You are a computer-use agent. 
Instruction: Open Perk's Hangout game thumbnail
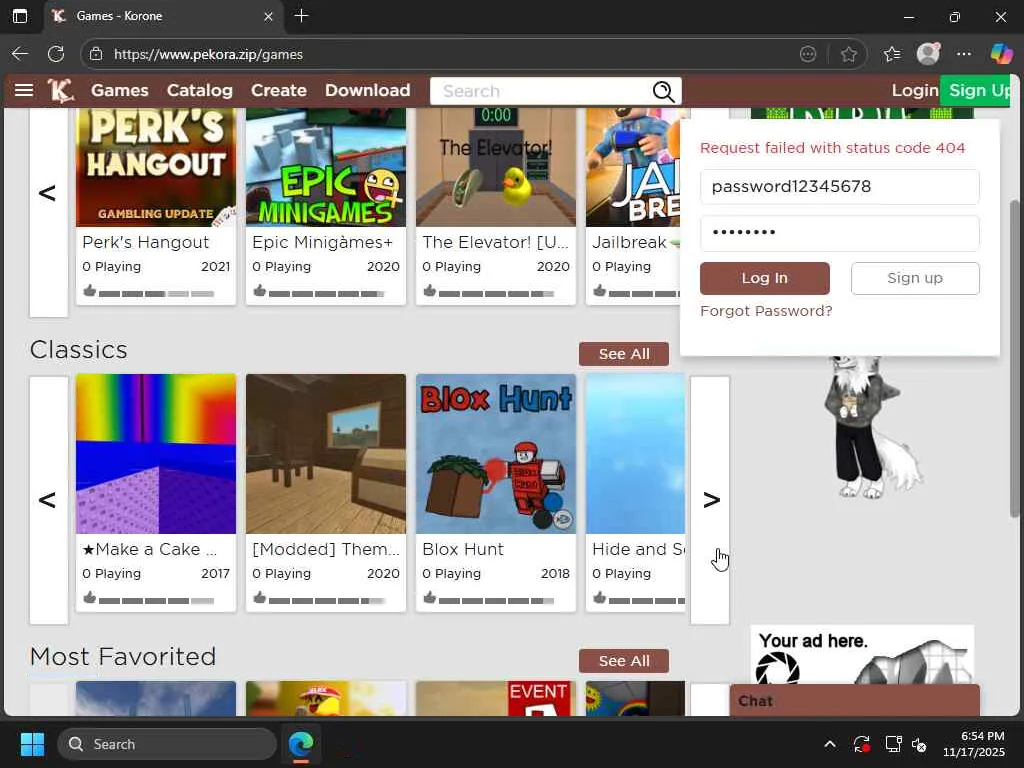(156, 167)
